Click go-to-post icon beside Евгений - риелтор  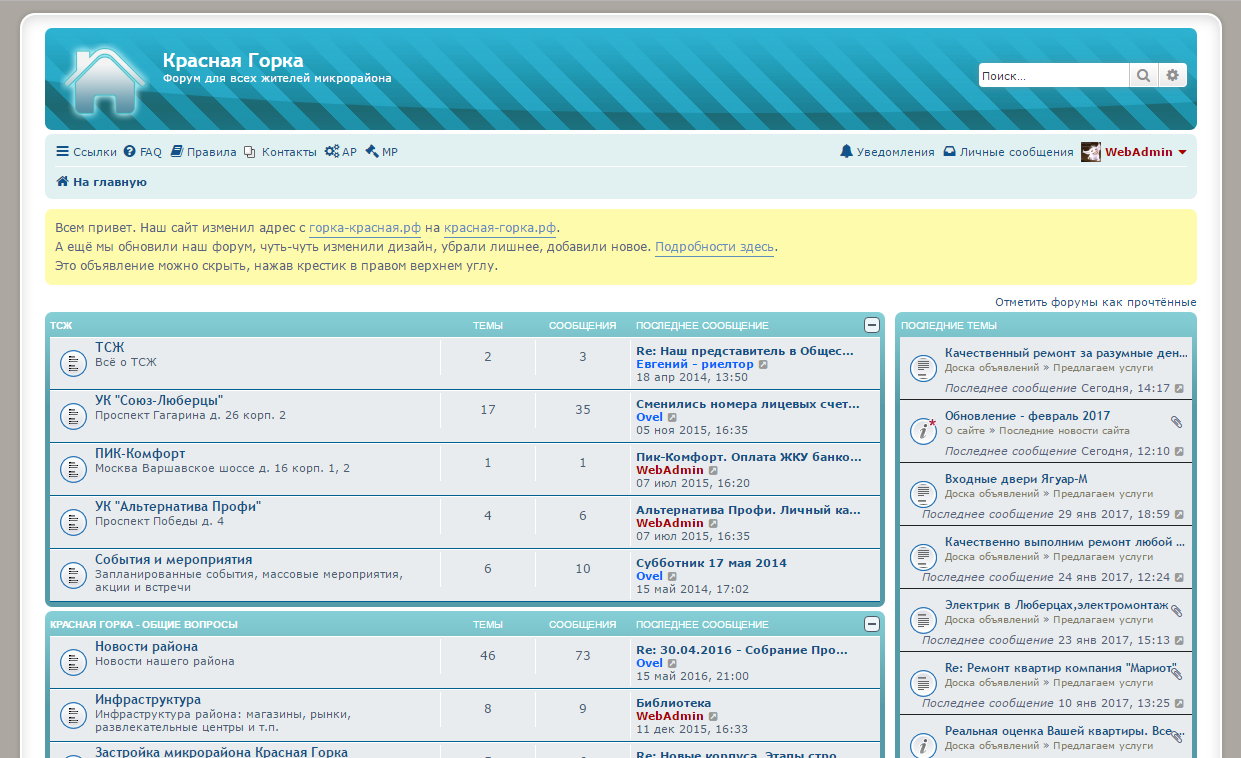pos(763,365)
